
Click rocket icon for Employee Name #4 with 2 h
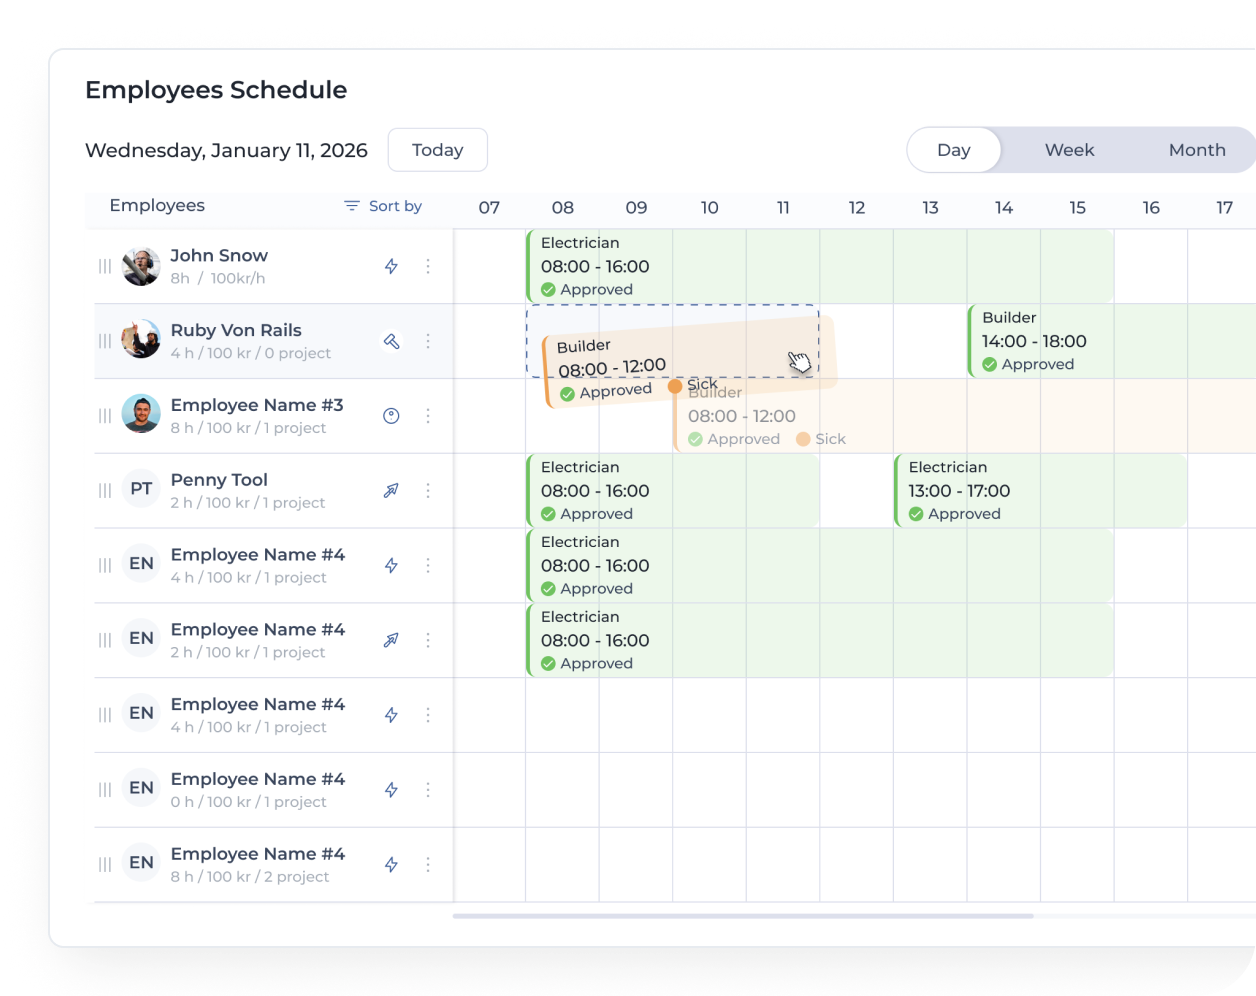[x=391, y=640]
